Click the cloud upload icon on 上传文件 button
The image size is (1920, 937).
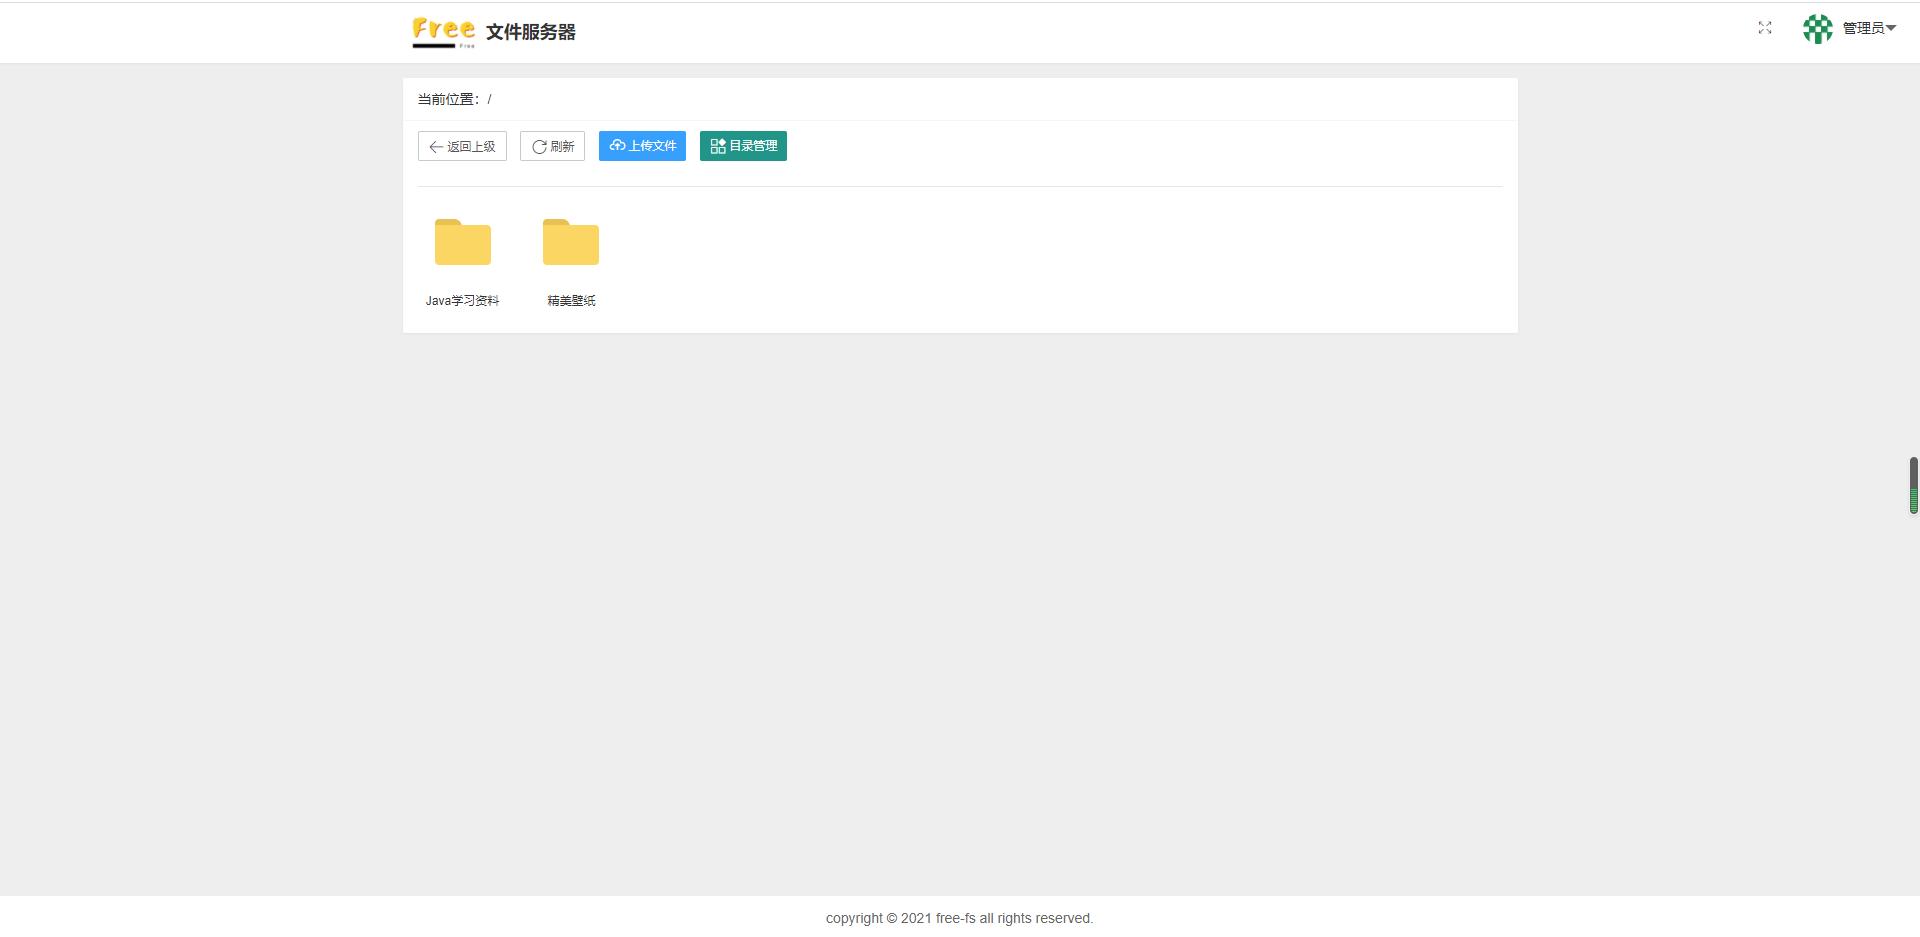pyautogui.click(x=618, y=146)
